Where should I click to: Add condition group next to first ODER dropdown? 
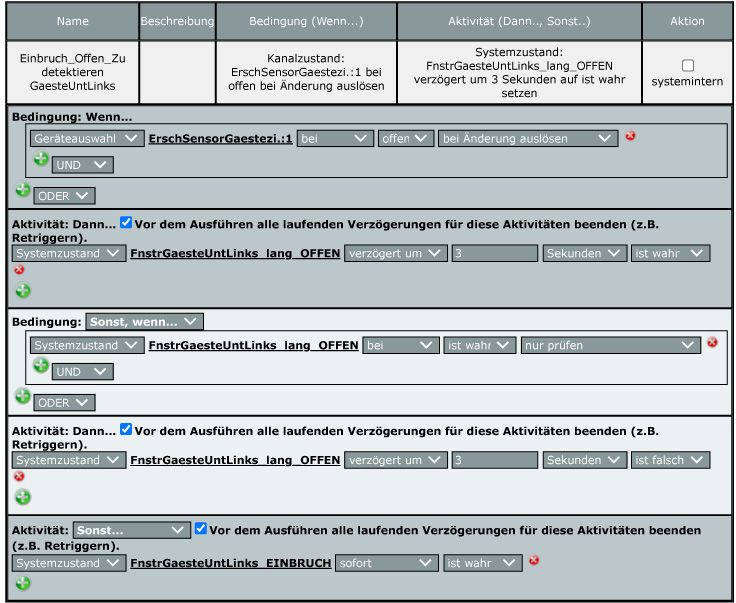point(23,190)
